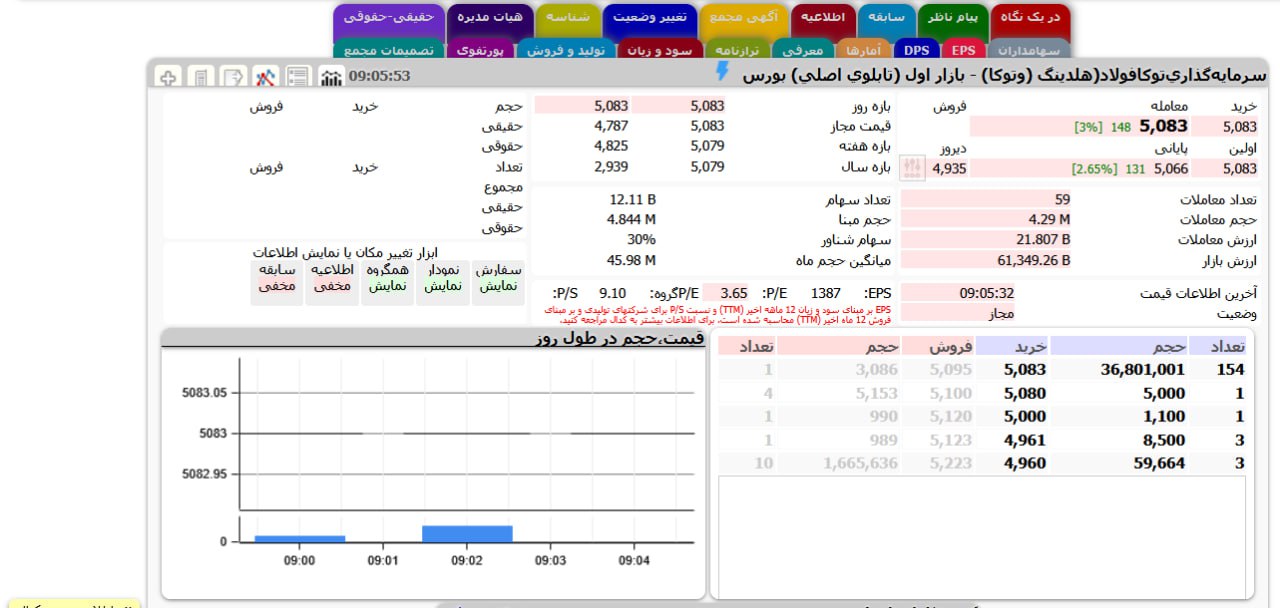Click the last price info time 09:05:32
Screen dimensions: 1280x608
click(x=986, y=293)
